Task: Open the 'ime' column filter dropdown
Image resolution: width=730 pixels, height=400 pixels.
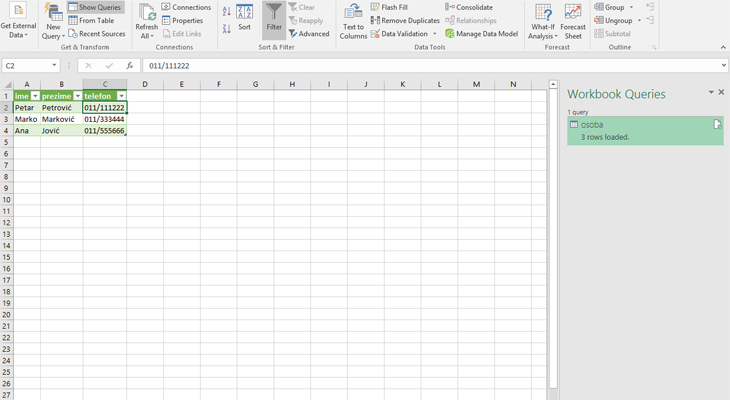Action: pyautogui.click(x=35, y=96)
